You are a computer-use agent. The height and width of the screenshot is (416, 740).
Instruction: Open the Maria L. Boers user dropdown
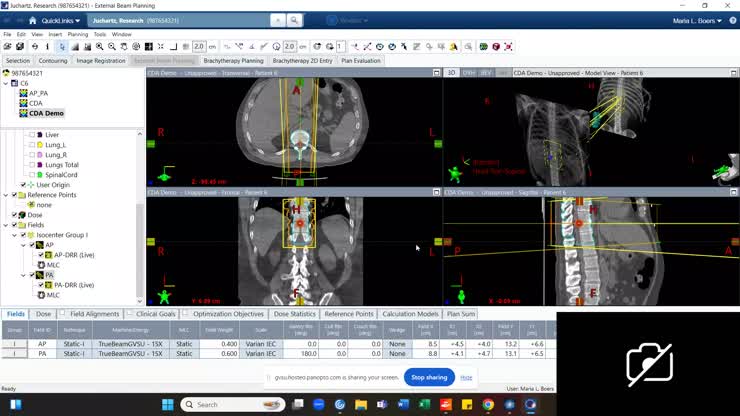click(697, 21)
